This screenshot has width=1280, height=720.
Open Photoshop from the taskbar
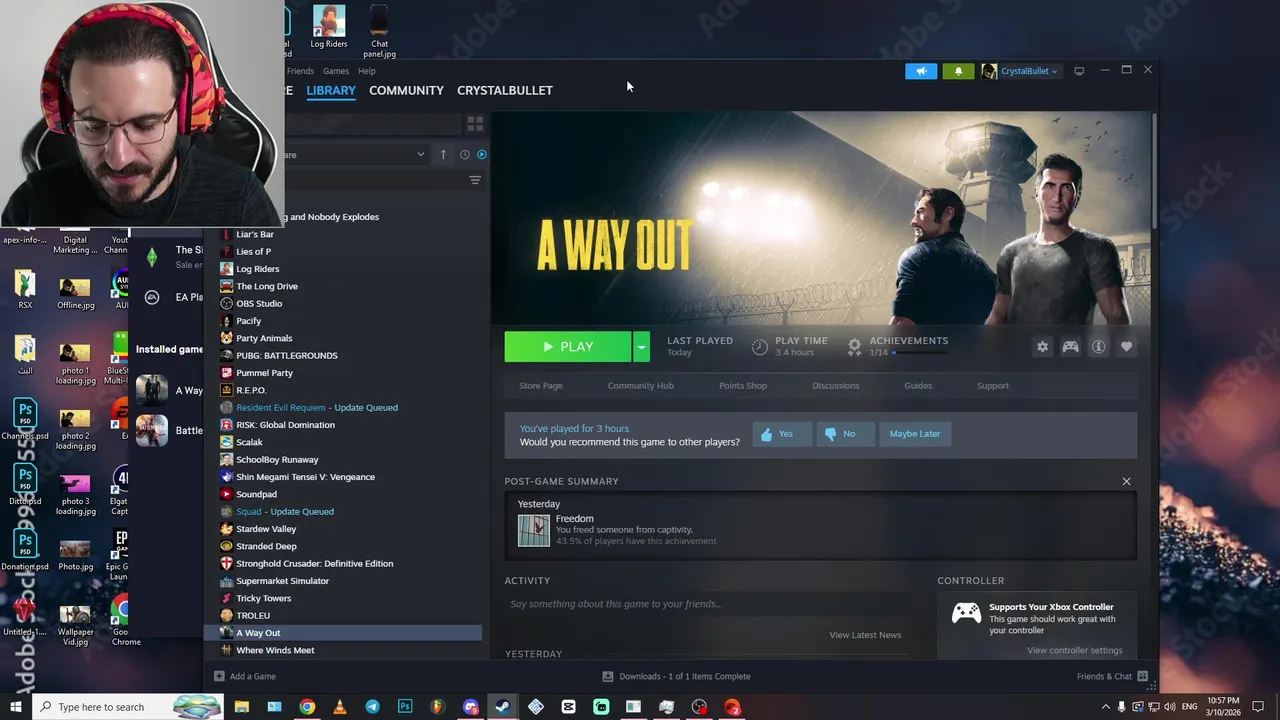(405, 707)
